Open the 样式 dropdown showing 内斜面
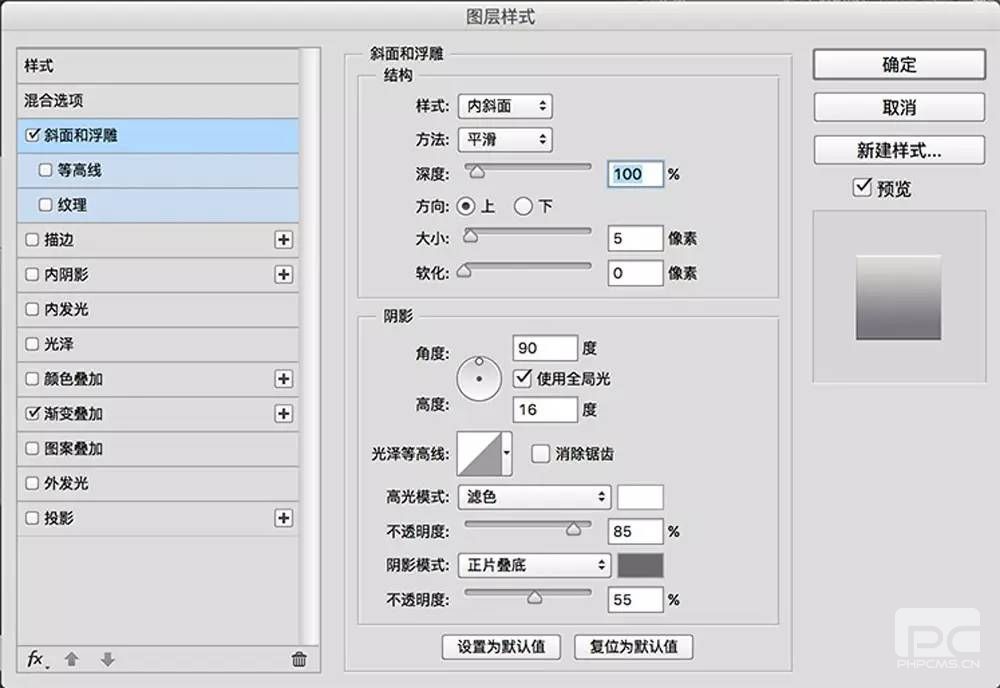 tap(505, 105)
